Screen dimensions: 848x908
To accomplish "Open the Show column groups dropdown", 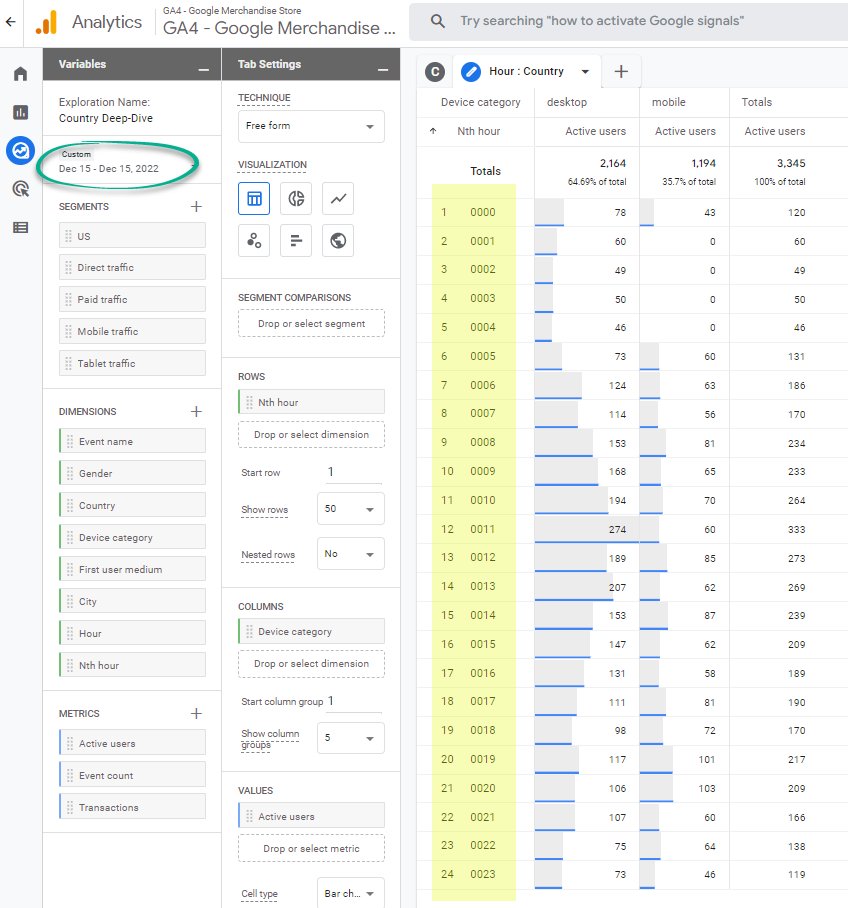I will click(x=350, y=738).
